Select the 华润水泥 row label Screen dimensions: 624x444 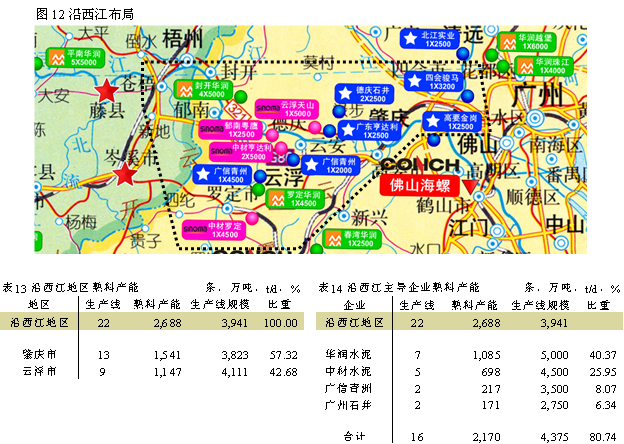click(x=348, y=354)
